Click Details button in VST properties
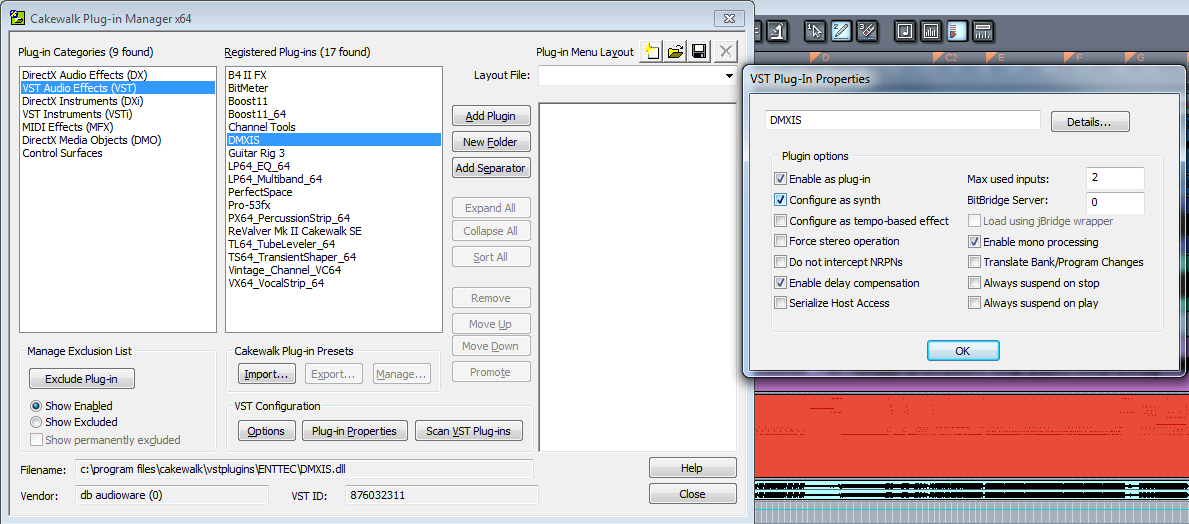 1090,121
